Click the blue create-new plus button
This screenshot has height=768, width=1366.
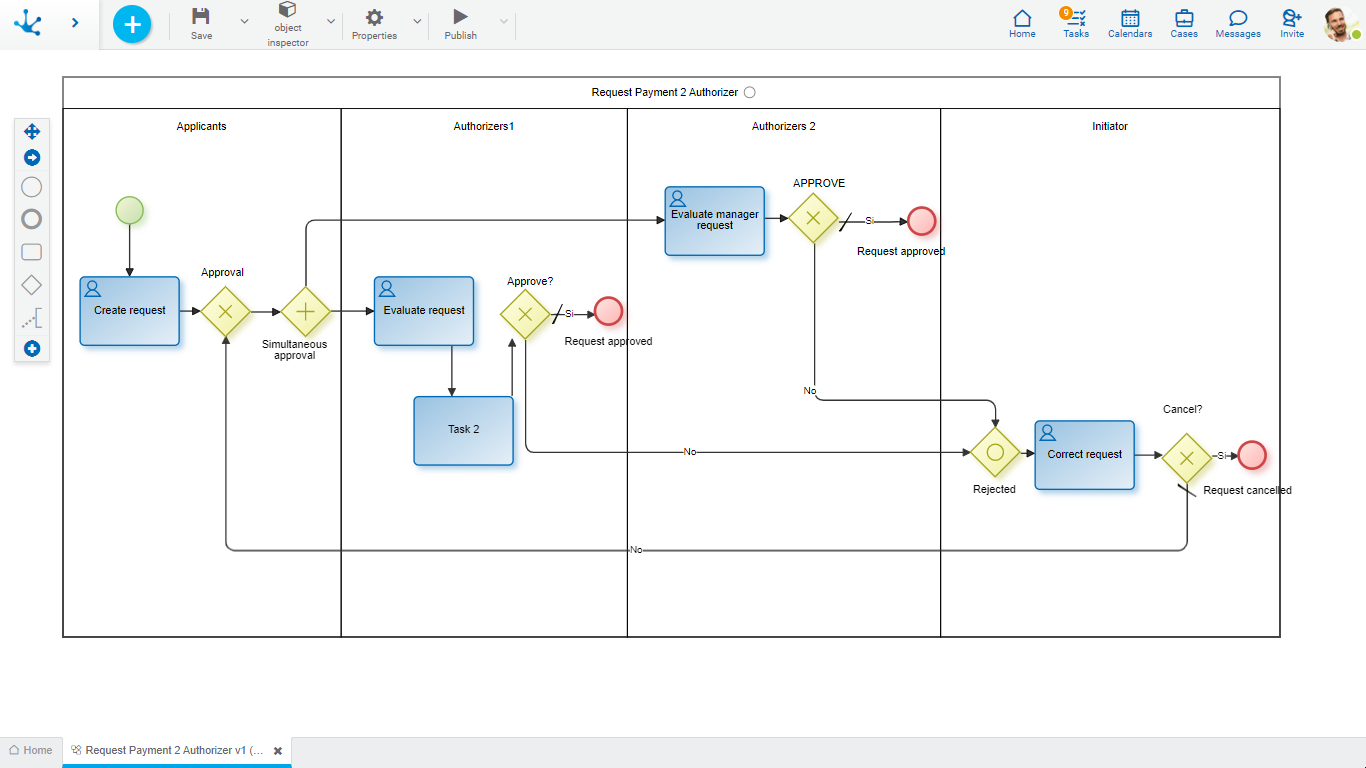click(132, 24)
